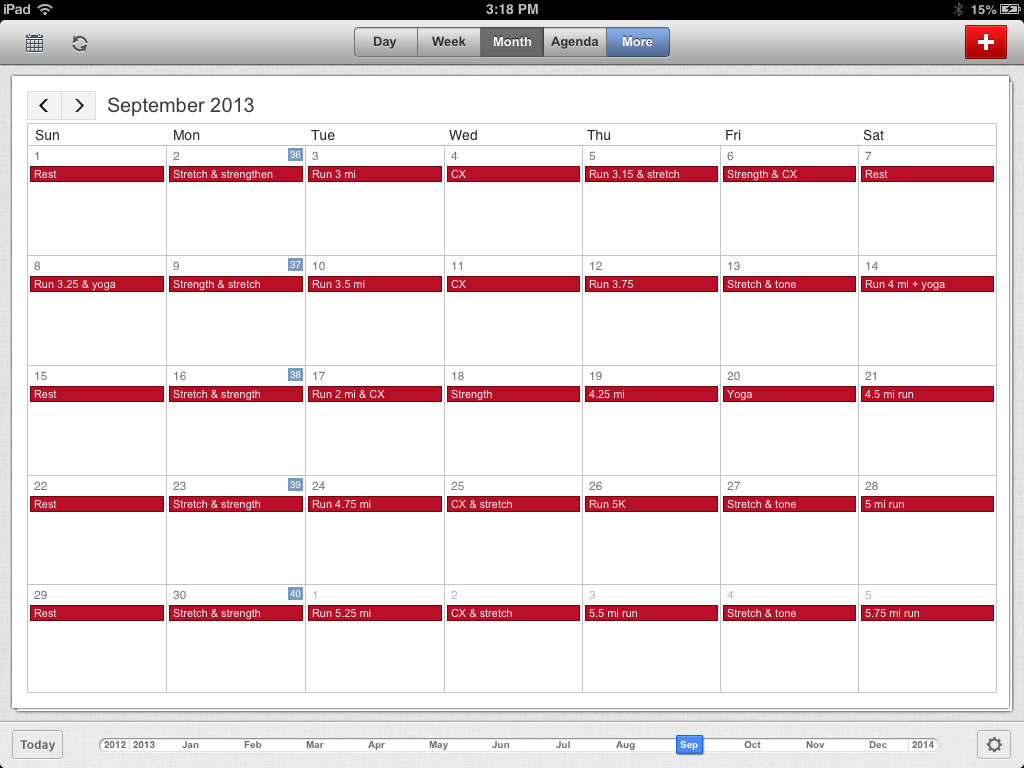Screen dimensions: 1024x768
Task: Switch to Day view
Action: pyautogui.click(x=385, y=42)
